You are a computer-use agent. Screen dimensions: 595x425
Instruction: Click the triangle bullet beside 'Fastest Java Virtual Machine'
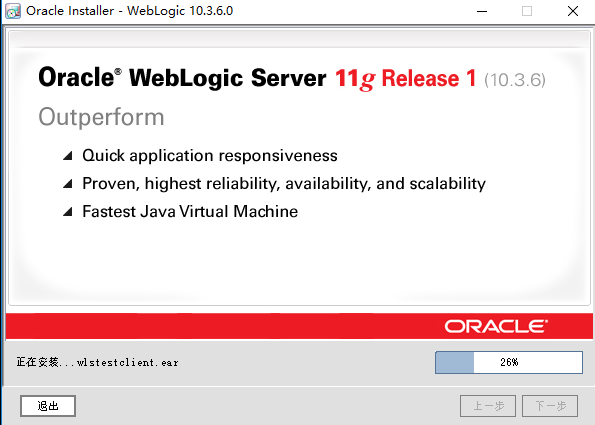(x=68, y=211)
